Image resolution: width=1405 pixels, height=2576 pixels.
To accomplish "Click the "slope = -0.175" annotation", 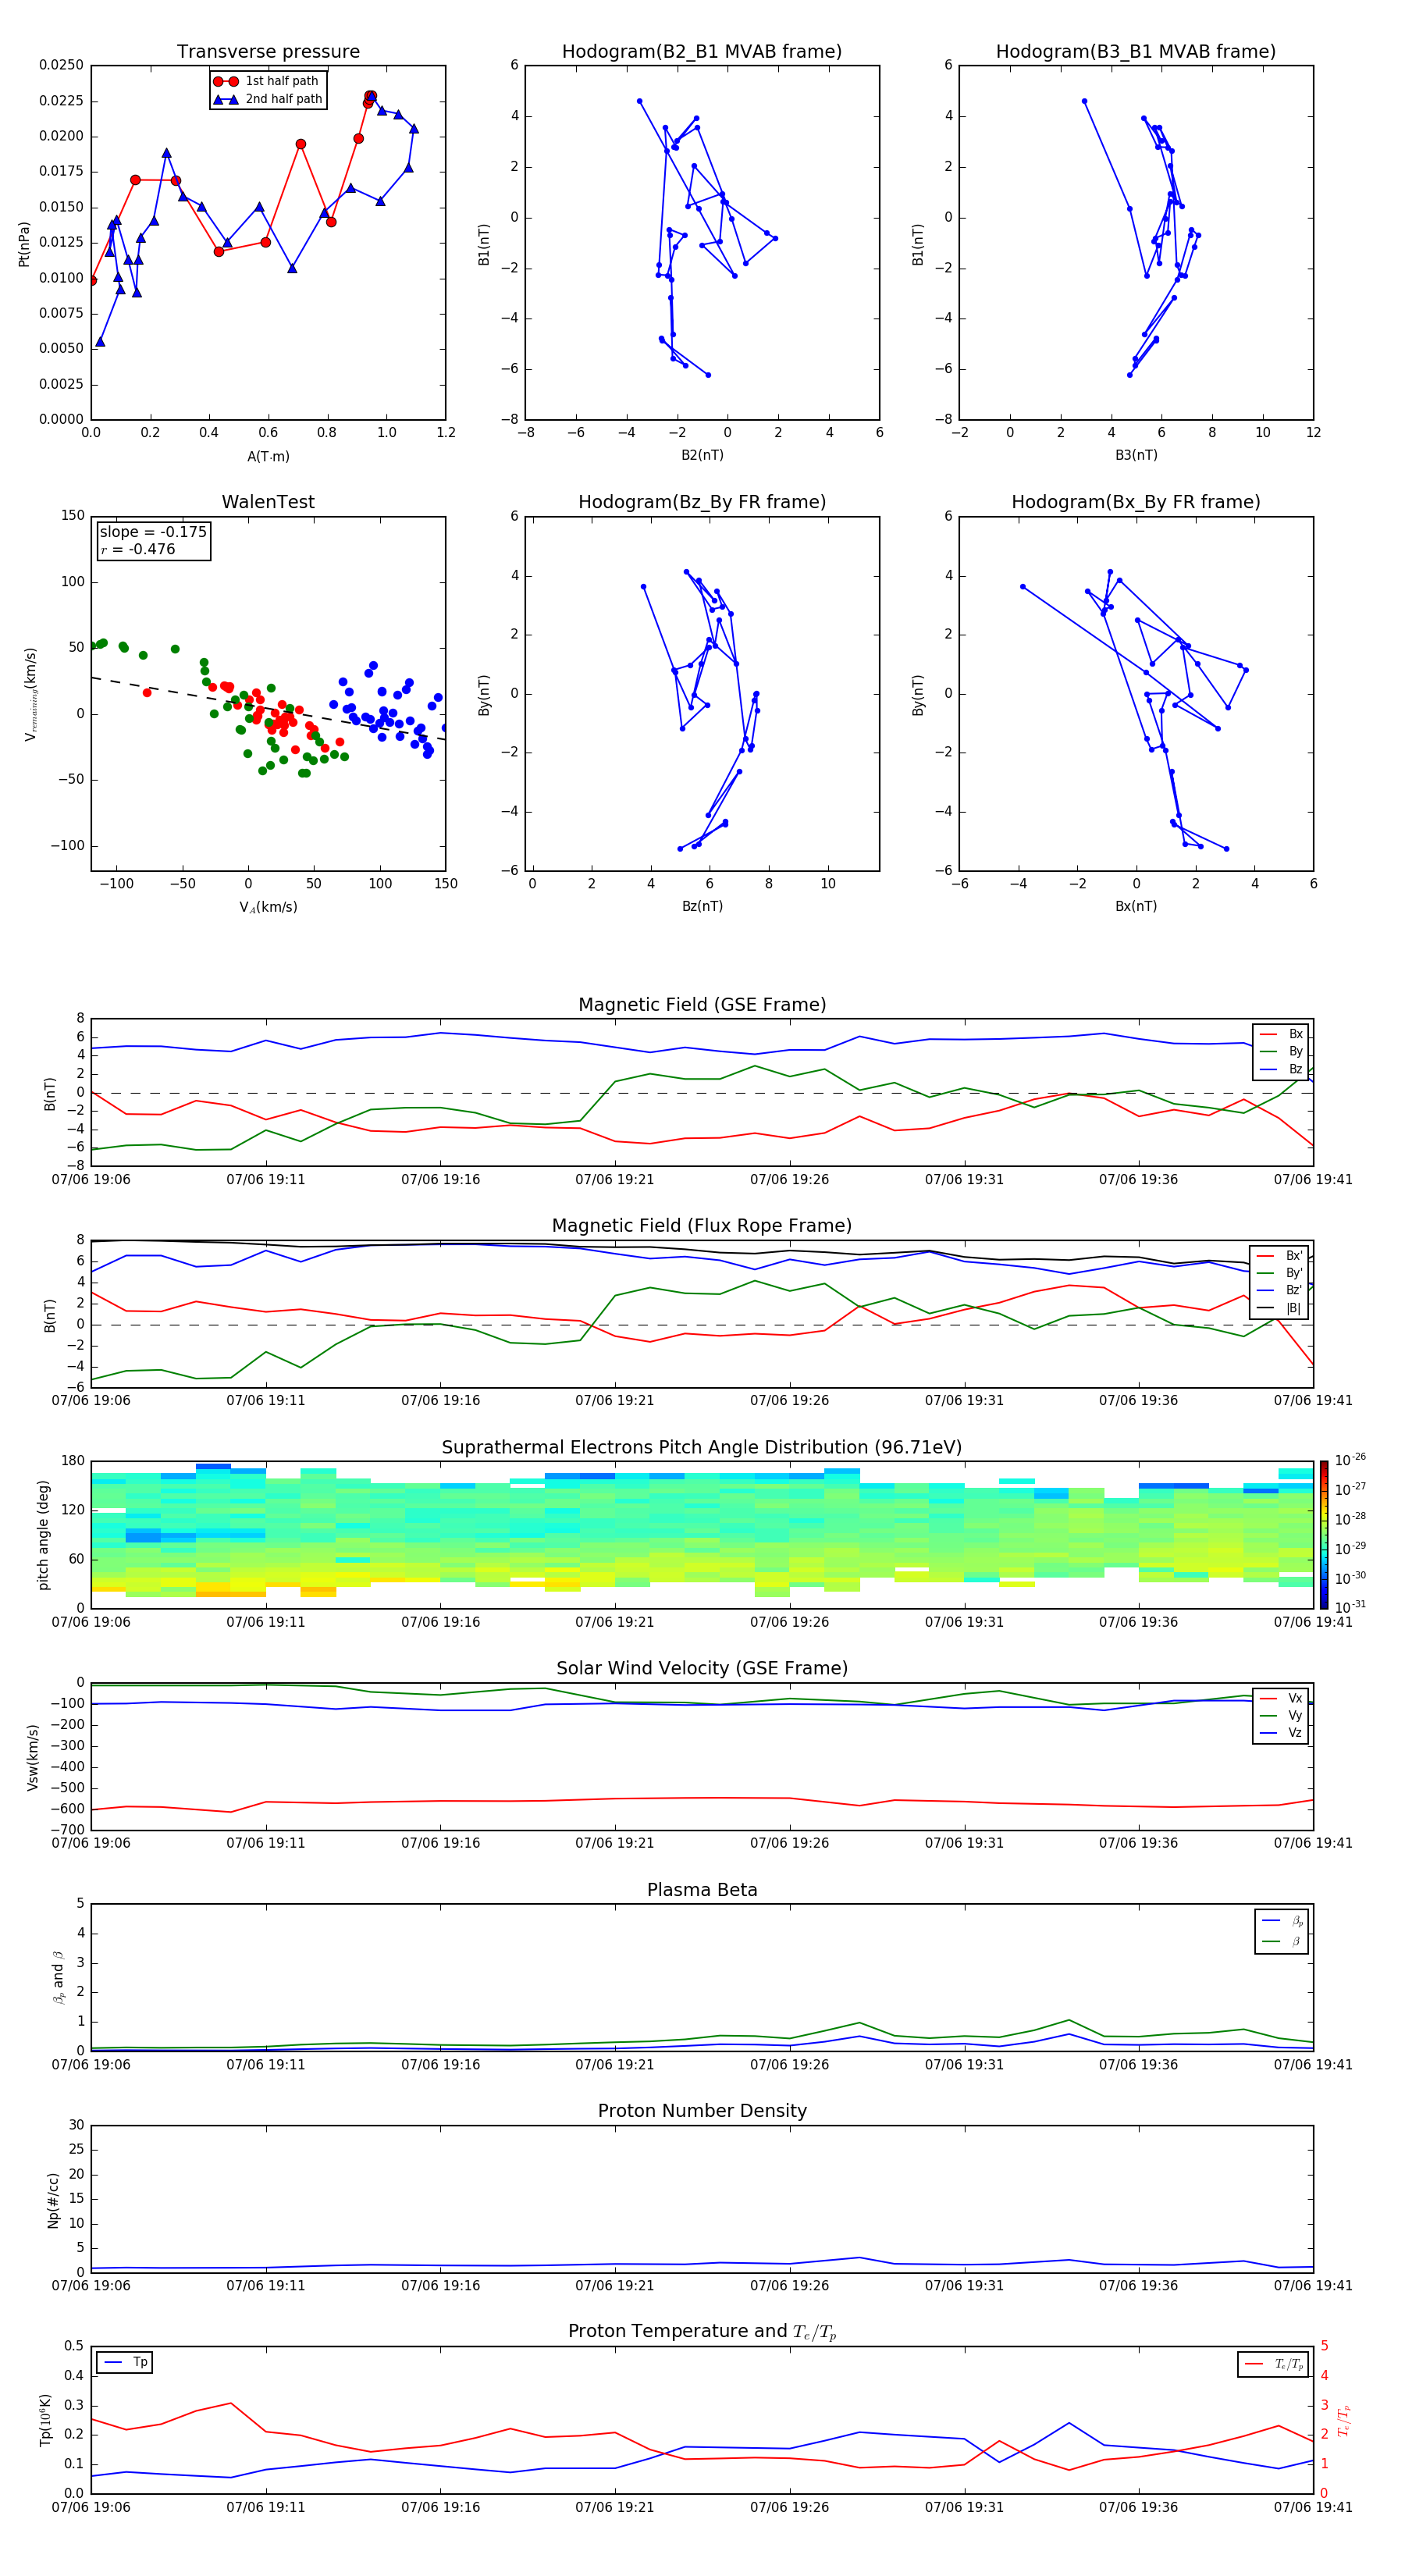I will [x=153, y=532].
